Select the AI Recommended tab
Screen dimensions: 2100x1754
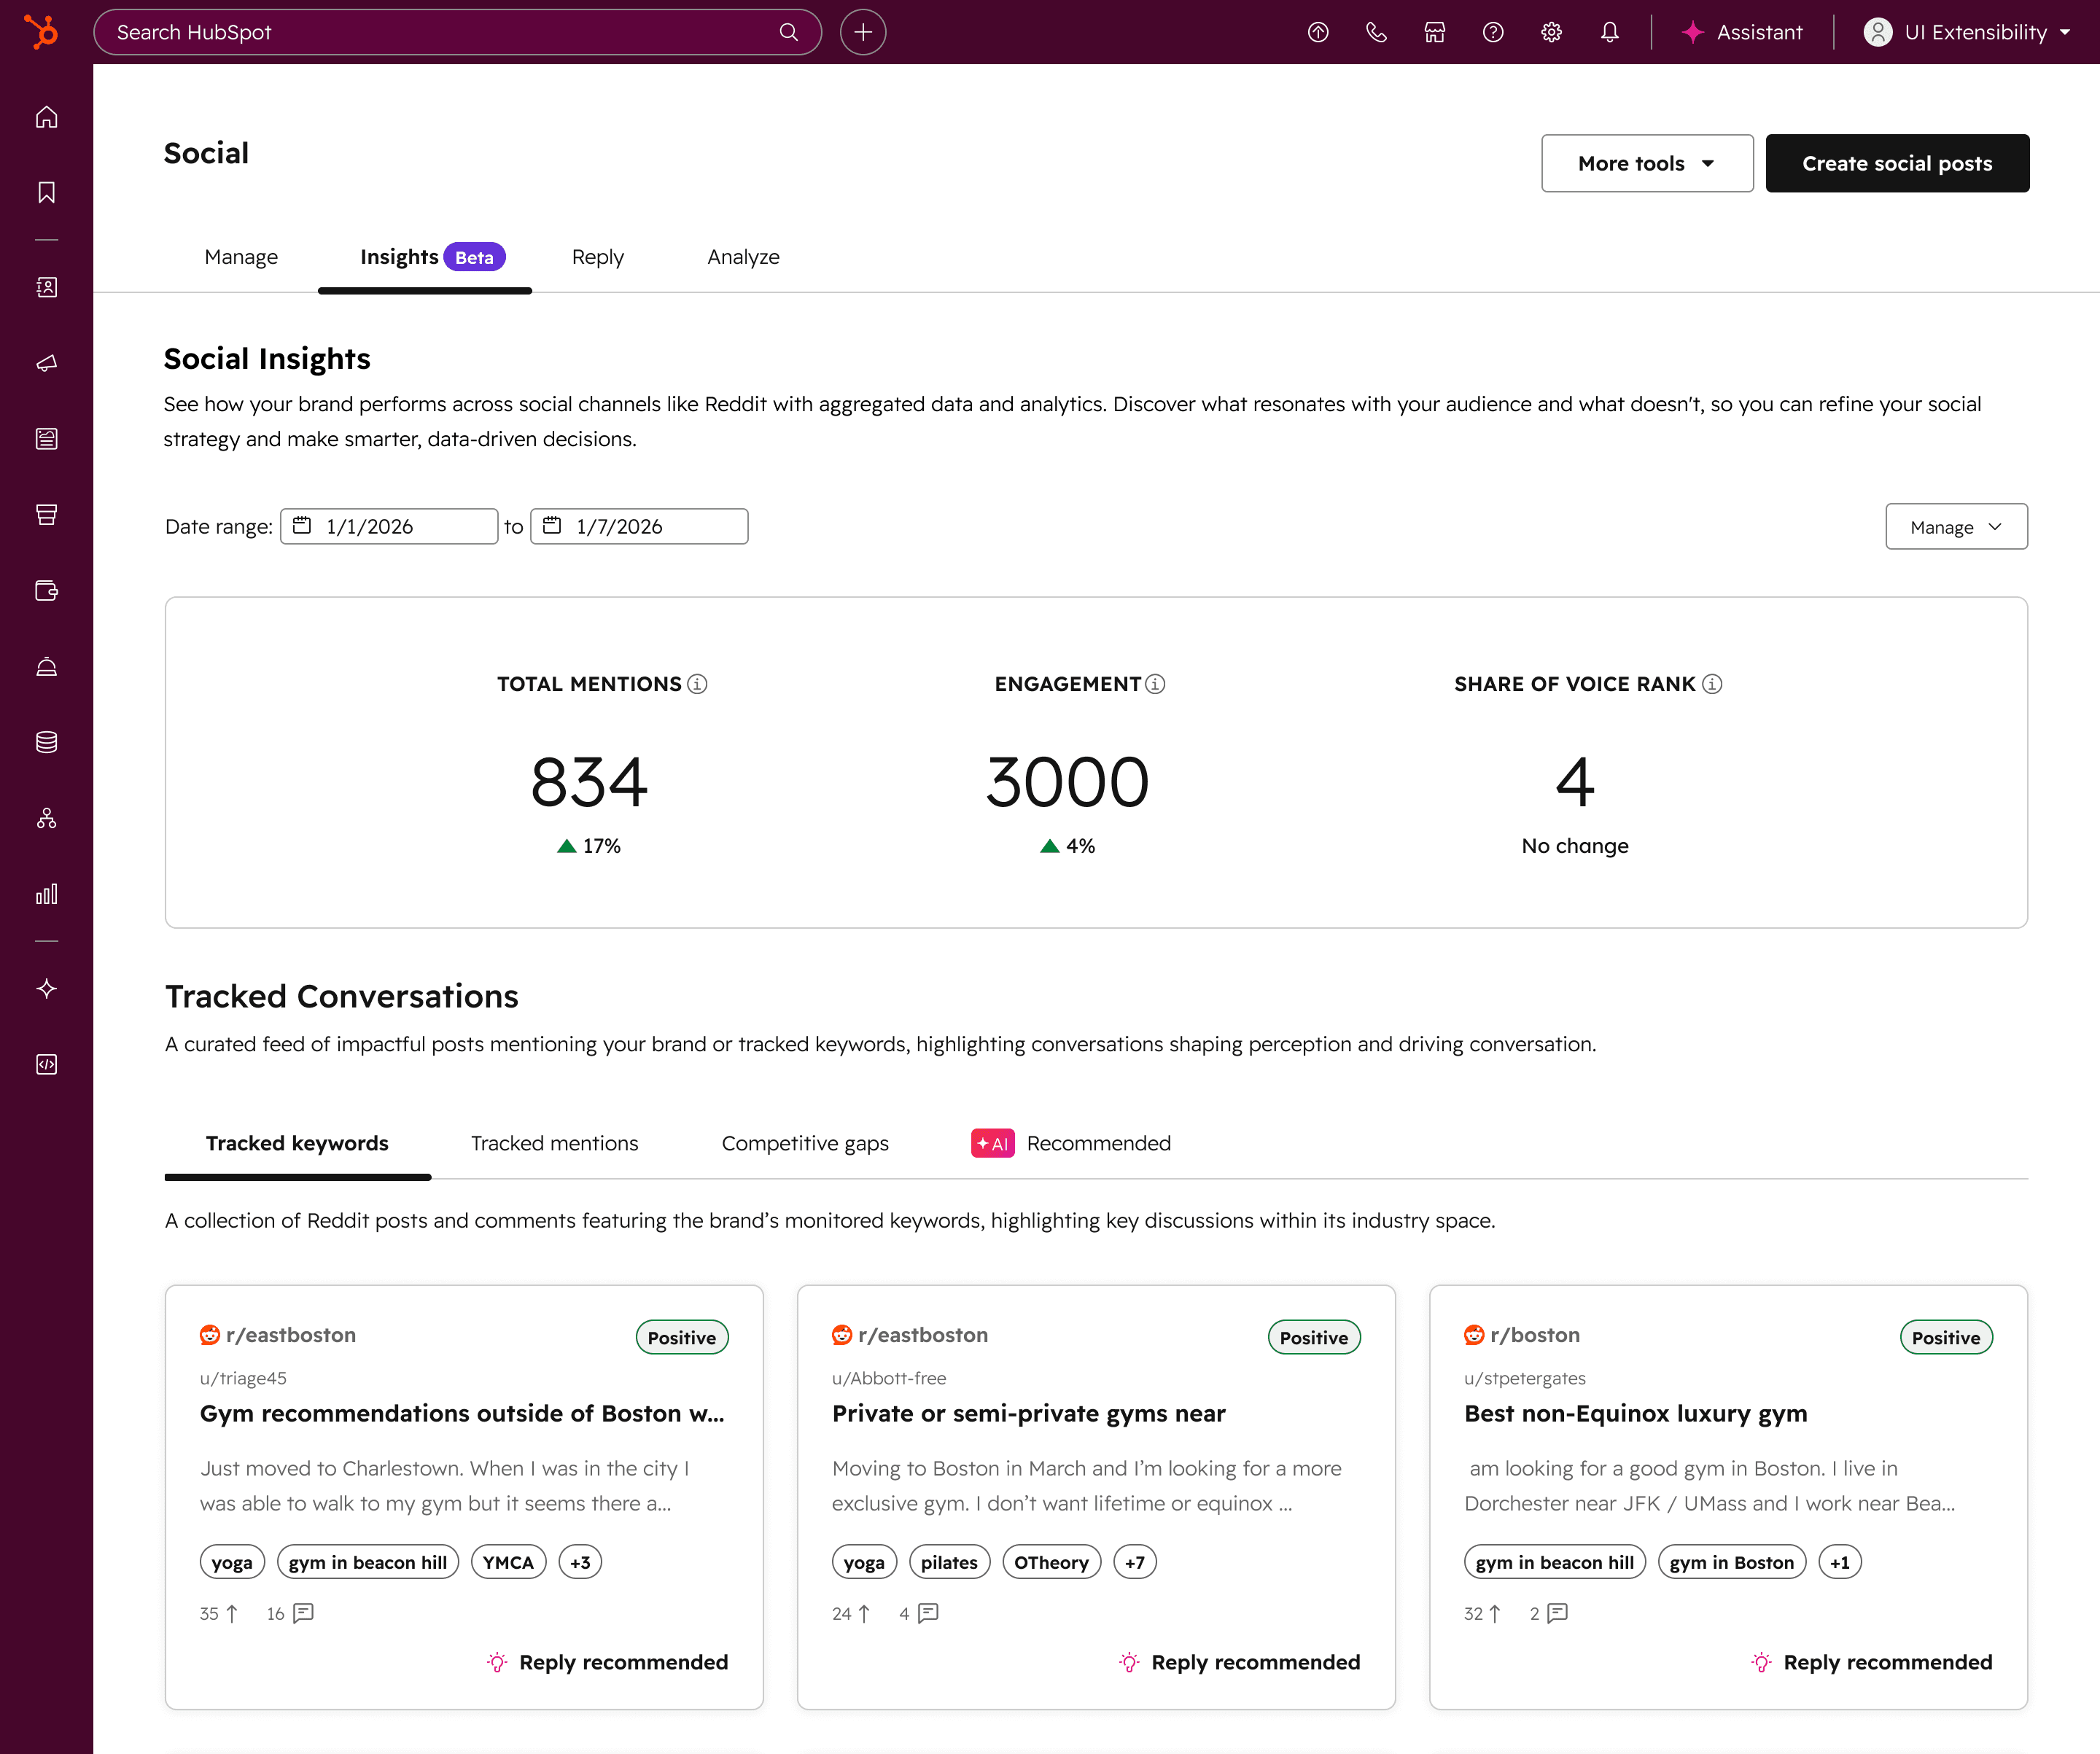1071,1143
